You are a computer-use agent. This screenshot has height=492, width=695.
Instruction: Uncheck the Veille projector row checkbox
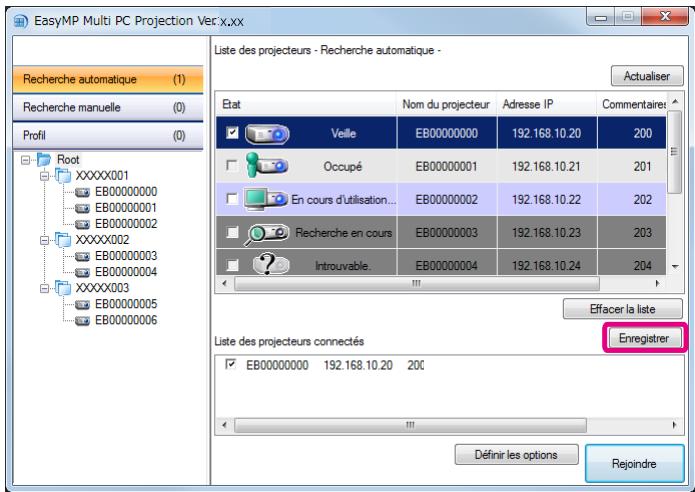pyautogui.click(x=232, y=133)
